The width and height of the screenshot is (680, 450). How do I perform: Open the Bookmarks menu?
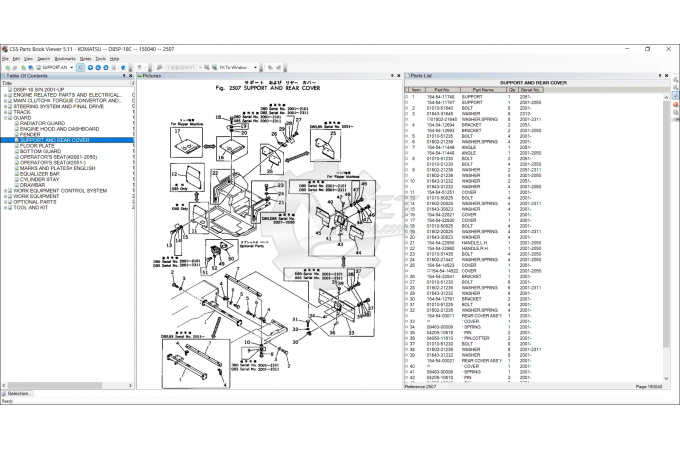[65, 59]
